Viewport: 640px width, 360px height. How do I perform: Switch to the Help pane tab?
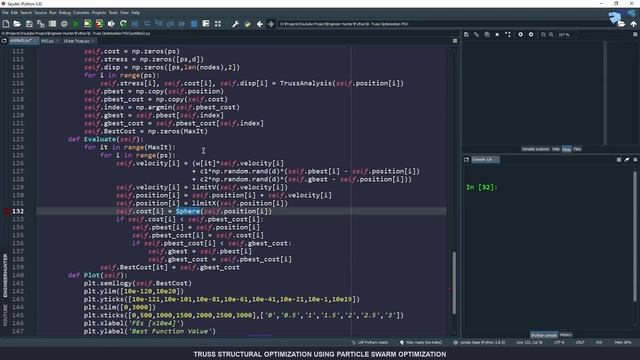coord(556,149)
